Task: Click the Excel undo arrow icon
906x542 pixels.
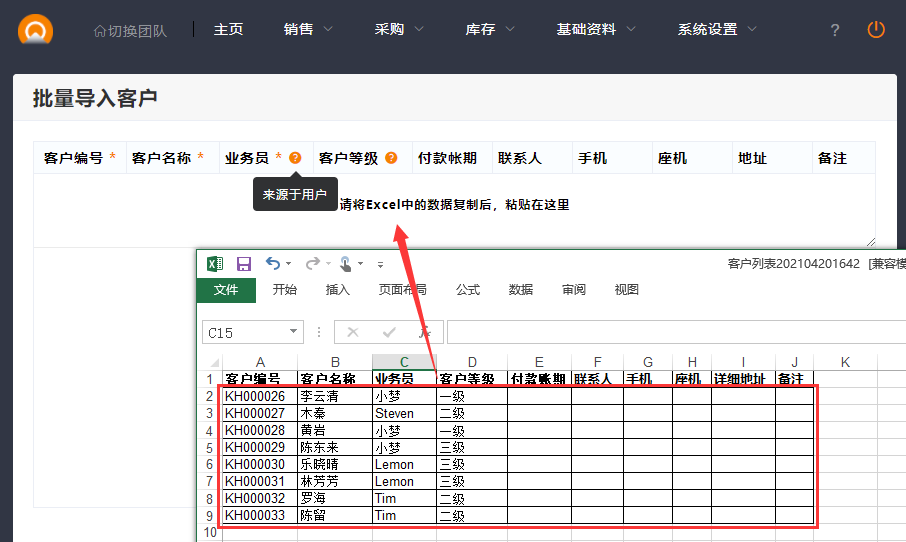Action: [x=273, y=264]
